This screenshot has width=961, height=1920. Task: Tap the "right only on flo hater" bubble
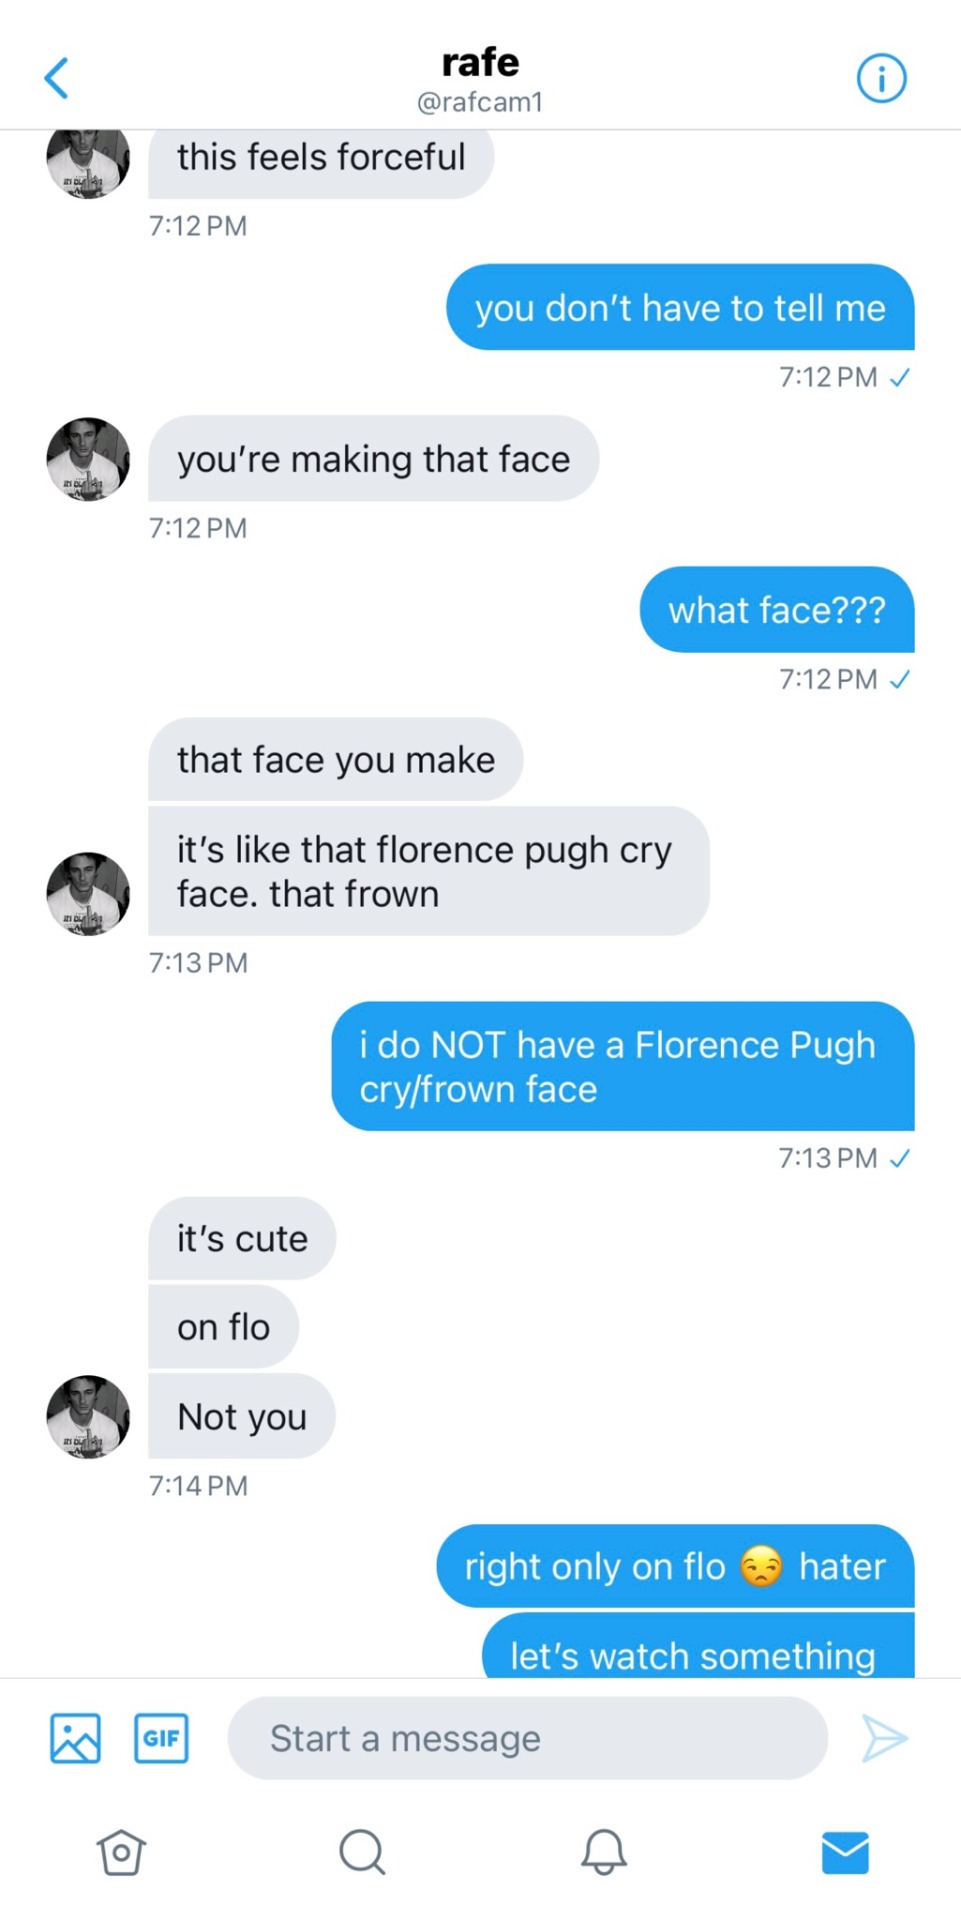(x=675, y=1566)
